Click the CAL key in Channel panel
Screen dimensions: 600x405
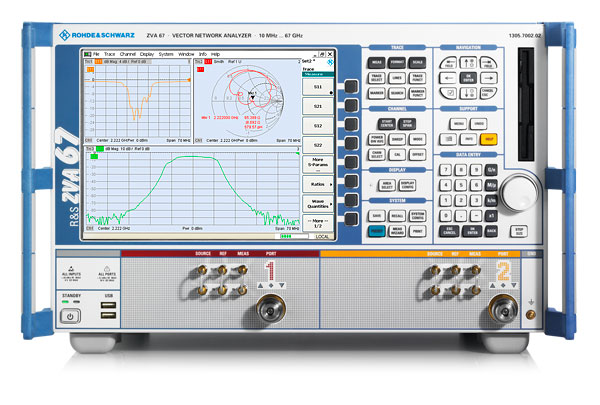(397, 154)
